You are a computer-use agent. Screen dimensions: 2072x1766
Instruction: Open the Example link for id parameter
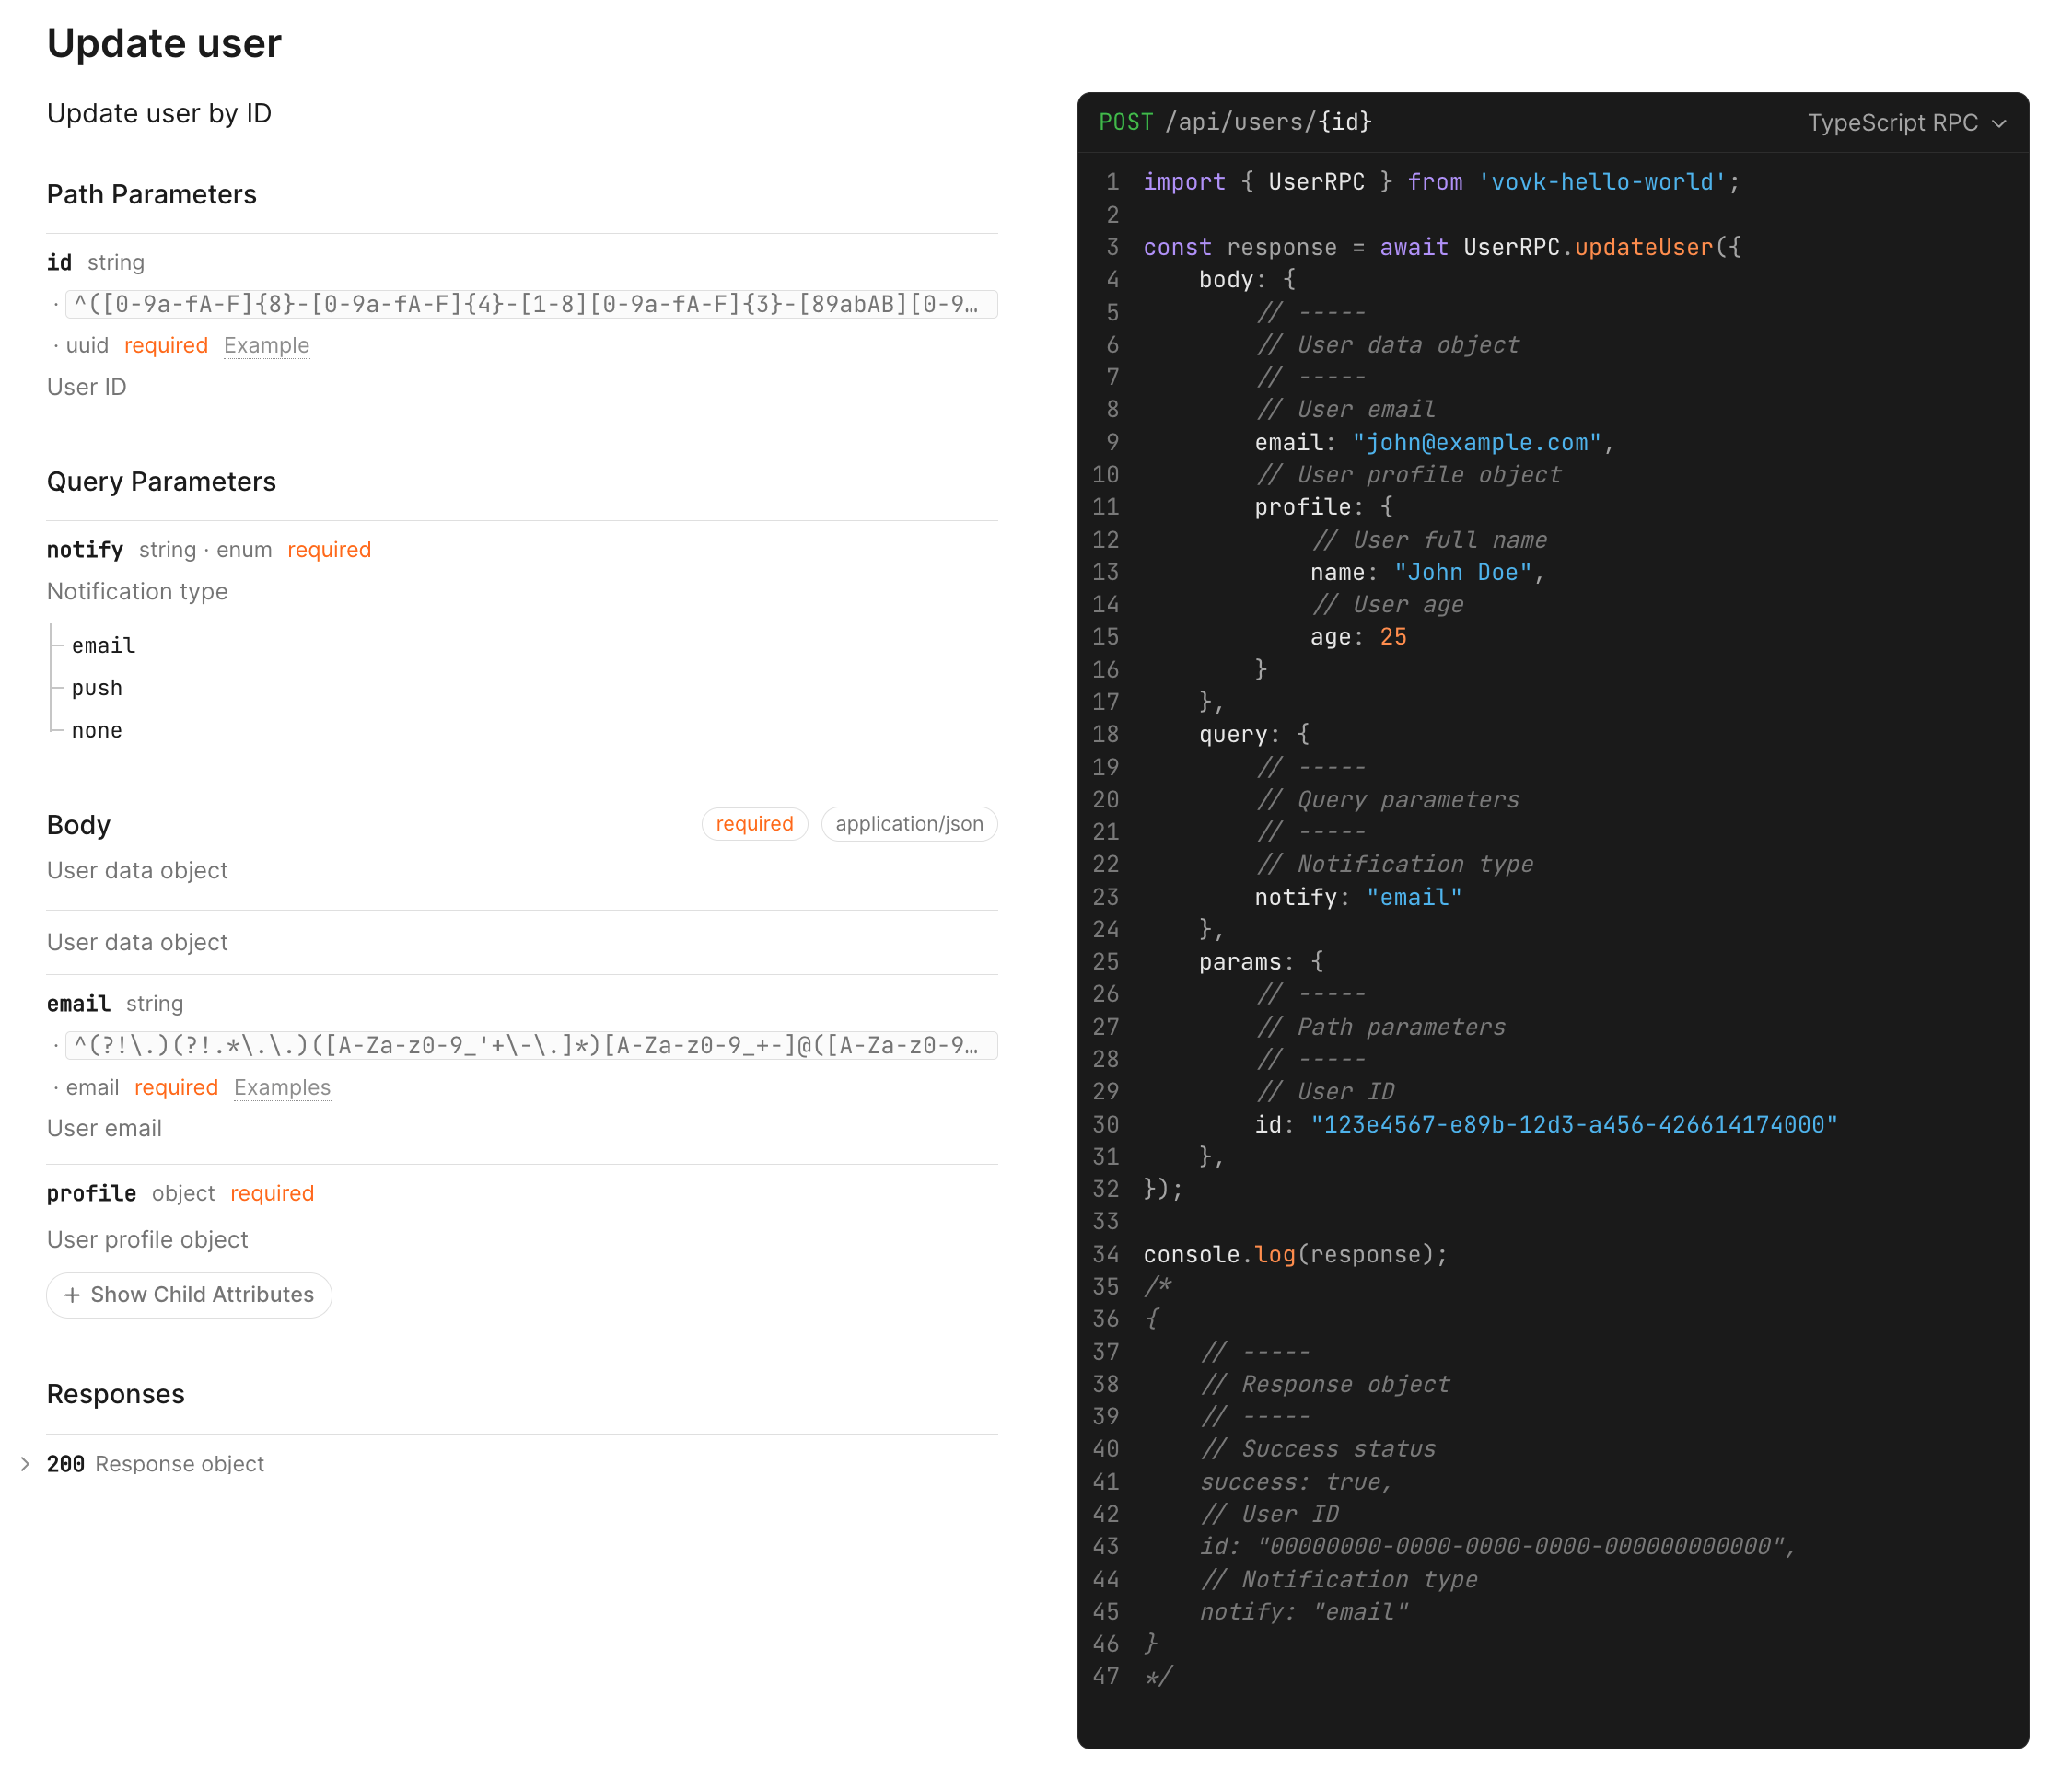coord(266,345)
